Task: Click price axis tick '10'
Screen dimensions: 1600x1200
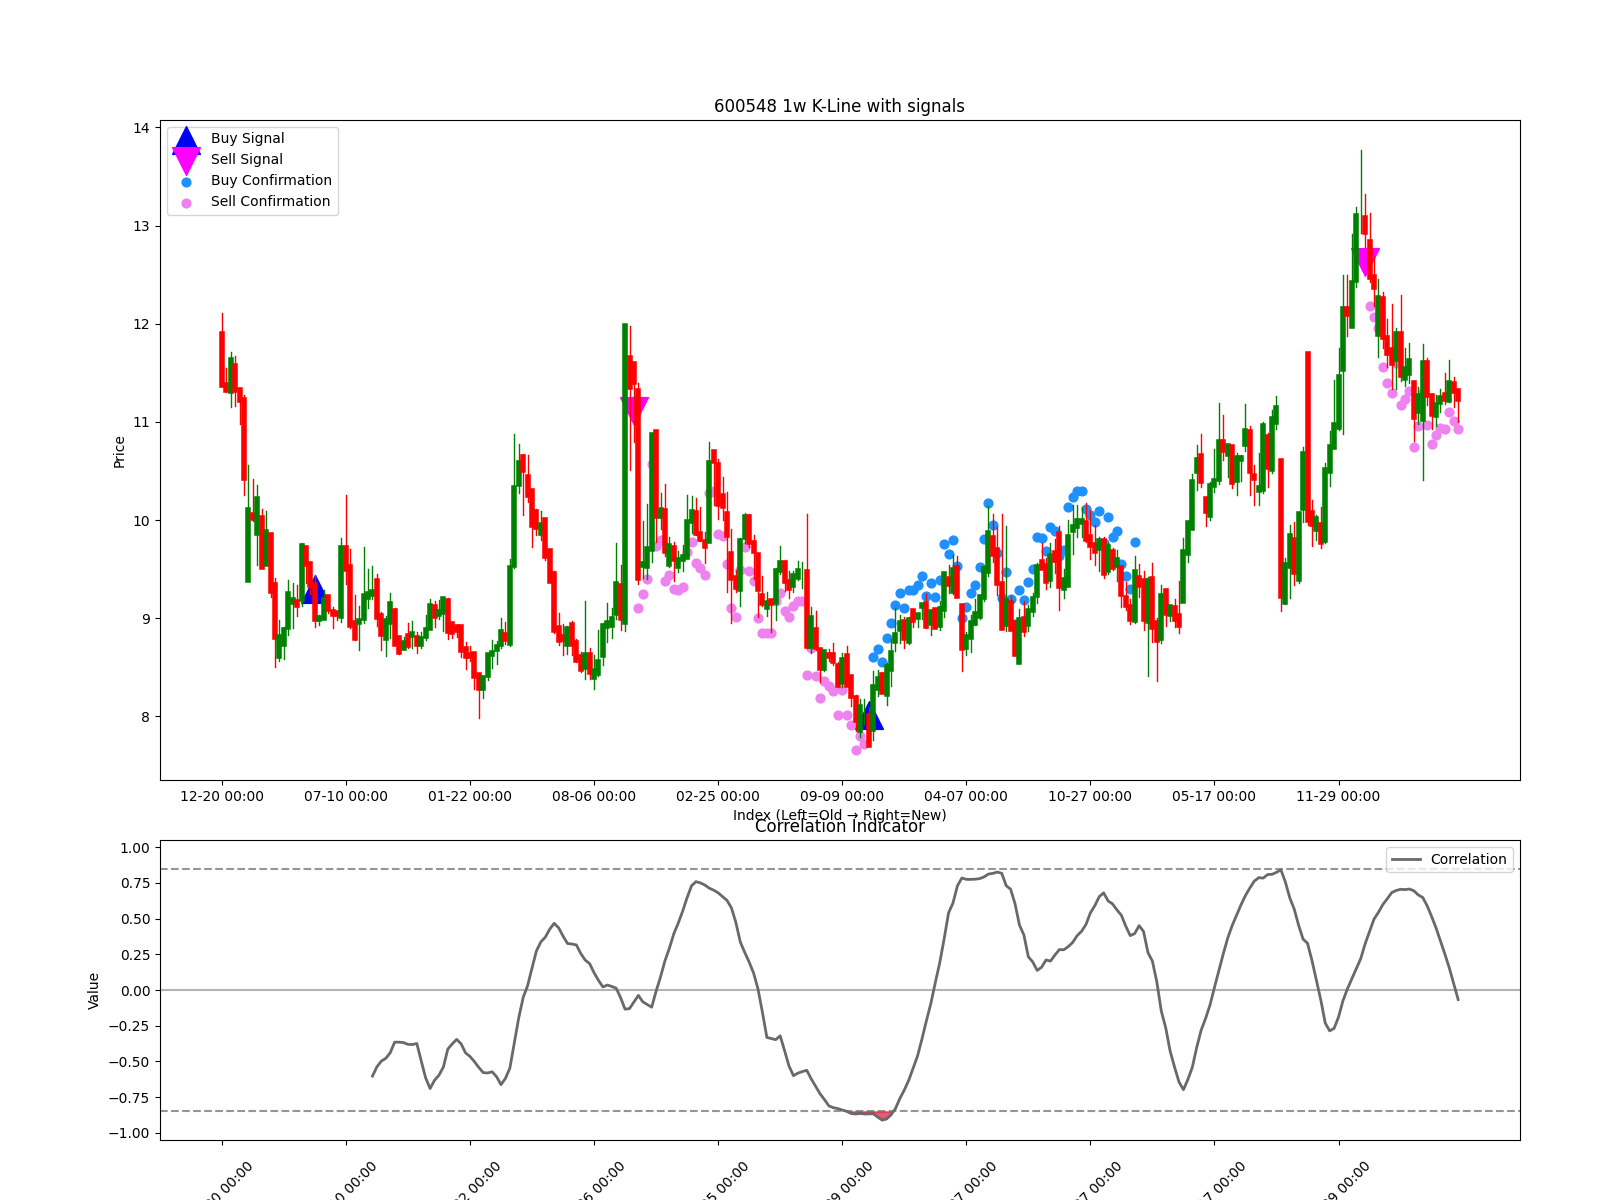Action: coord(141,520)
